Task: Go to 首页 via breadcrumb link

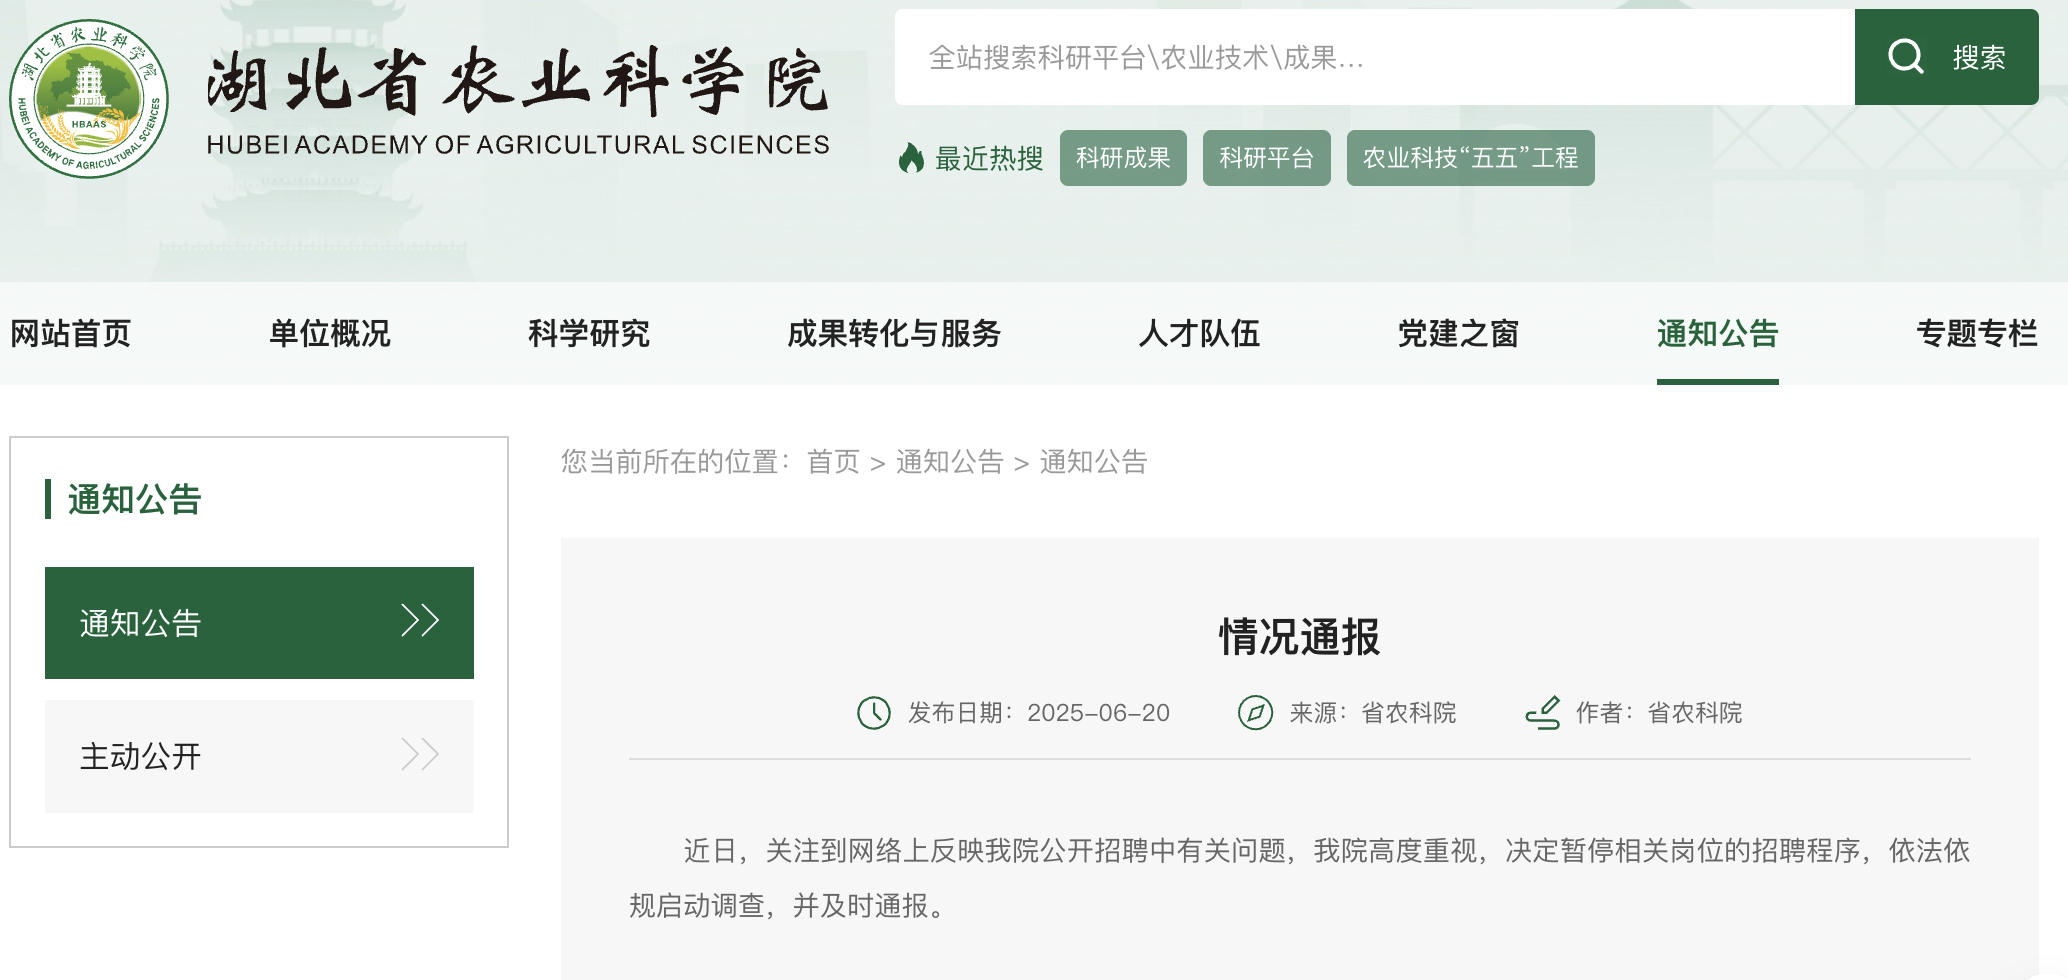Action: (833, 461)
